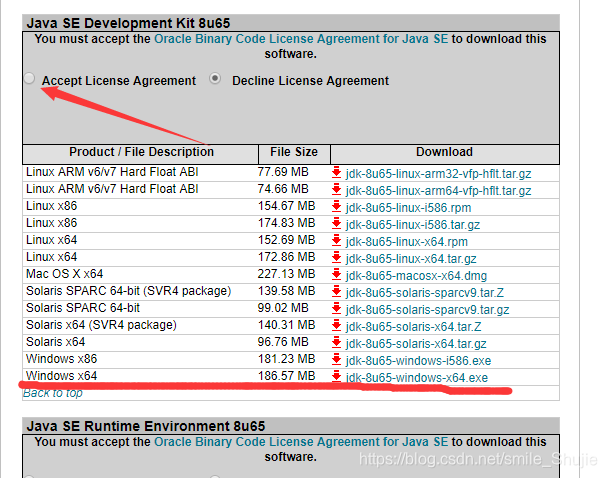This screenshot has height=478, width=607.
Task: Click the 'File Size' column header
Action: point(294,152)
